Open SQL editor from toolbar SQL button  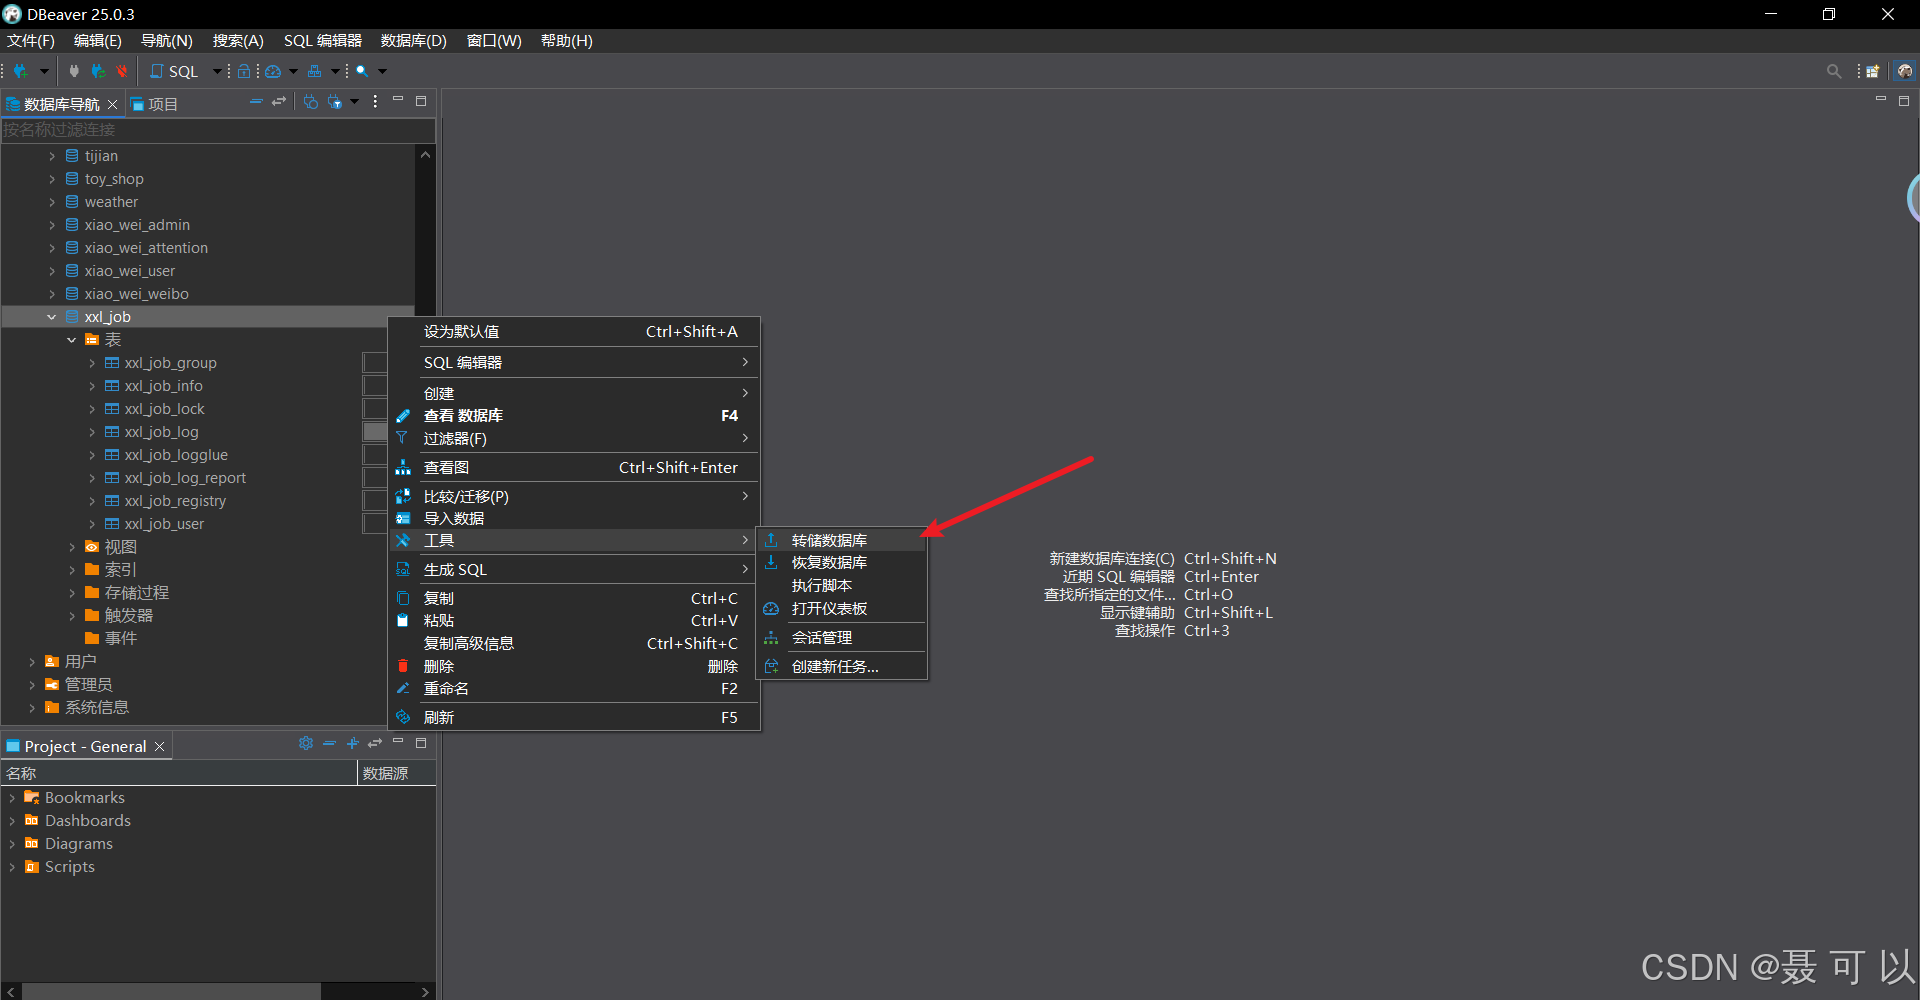click(x=174, y=71)
